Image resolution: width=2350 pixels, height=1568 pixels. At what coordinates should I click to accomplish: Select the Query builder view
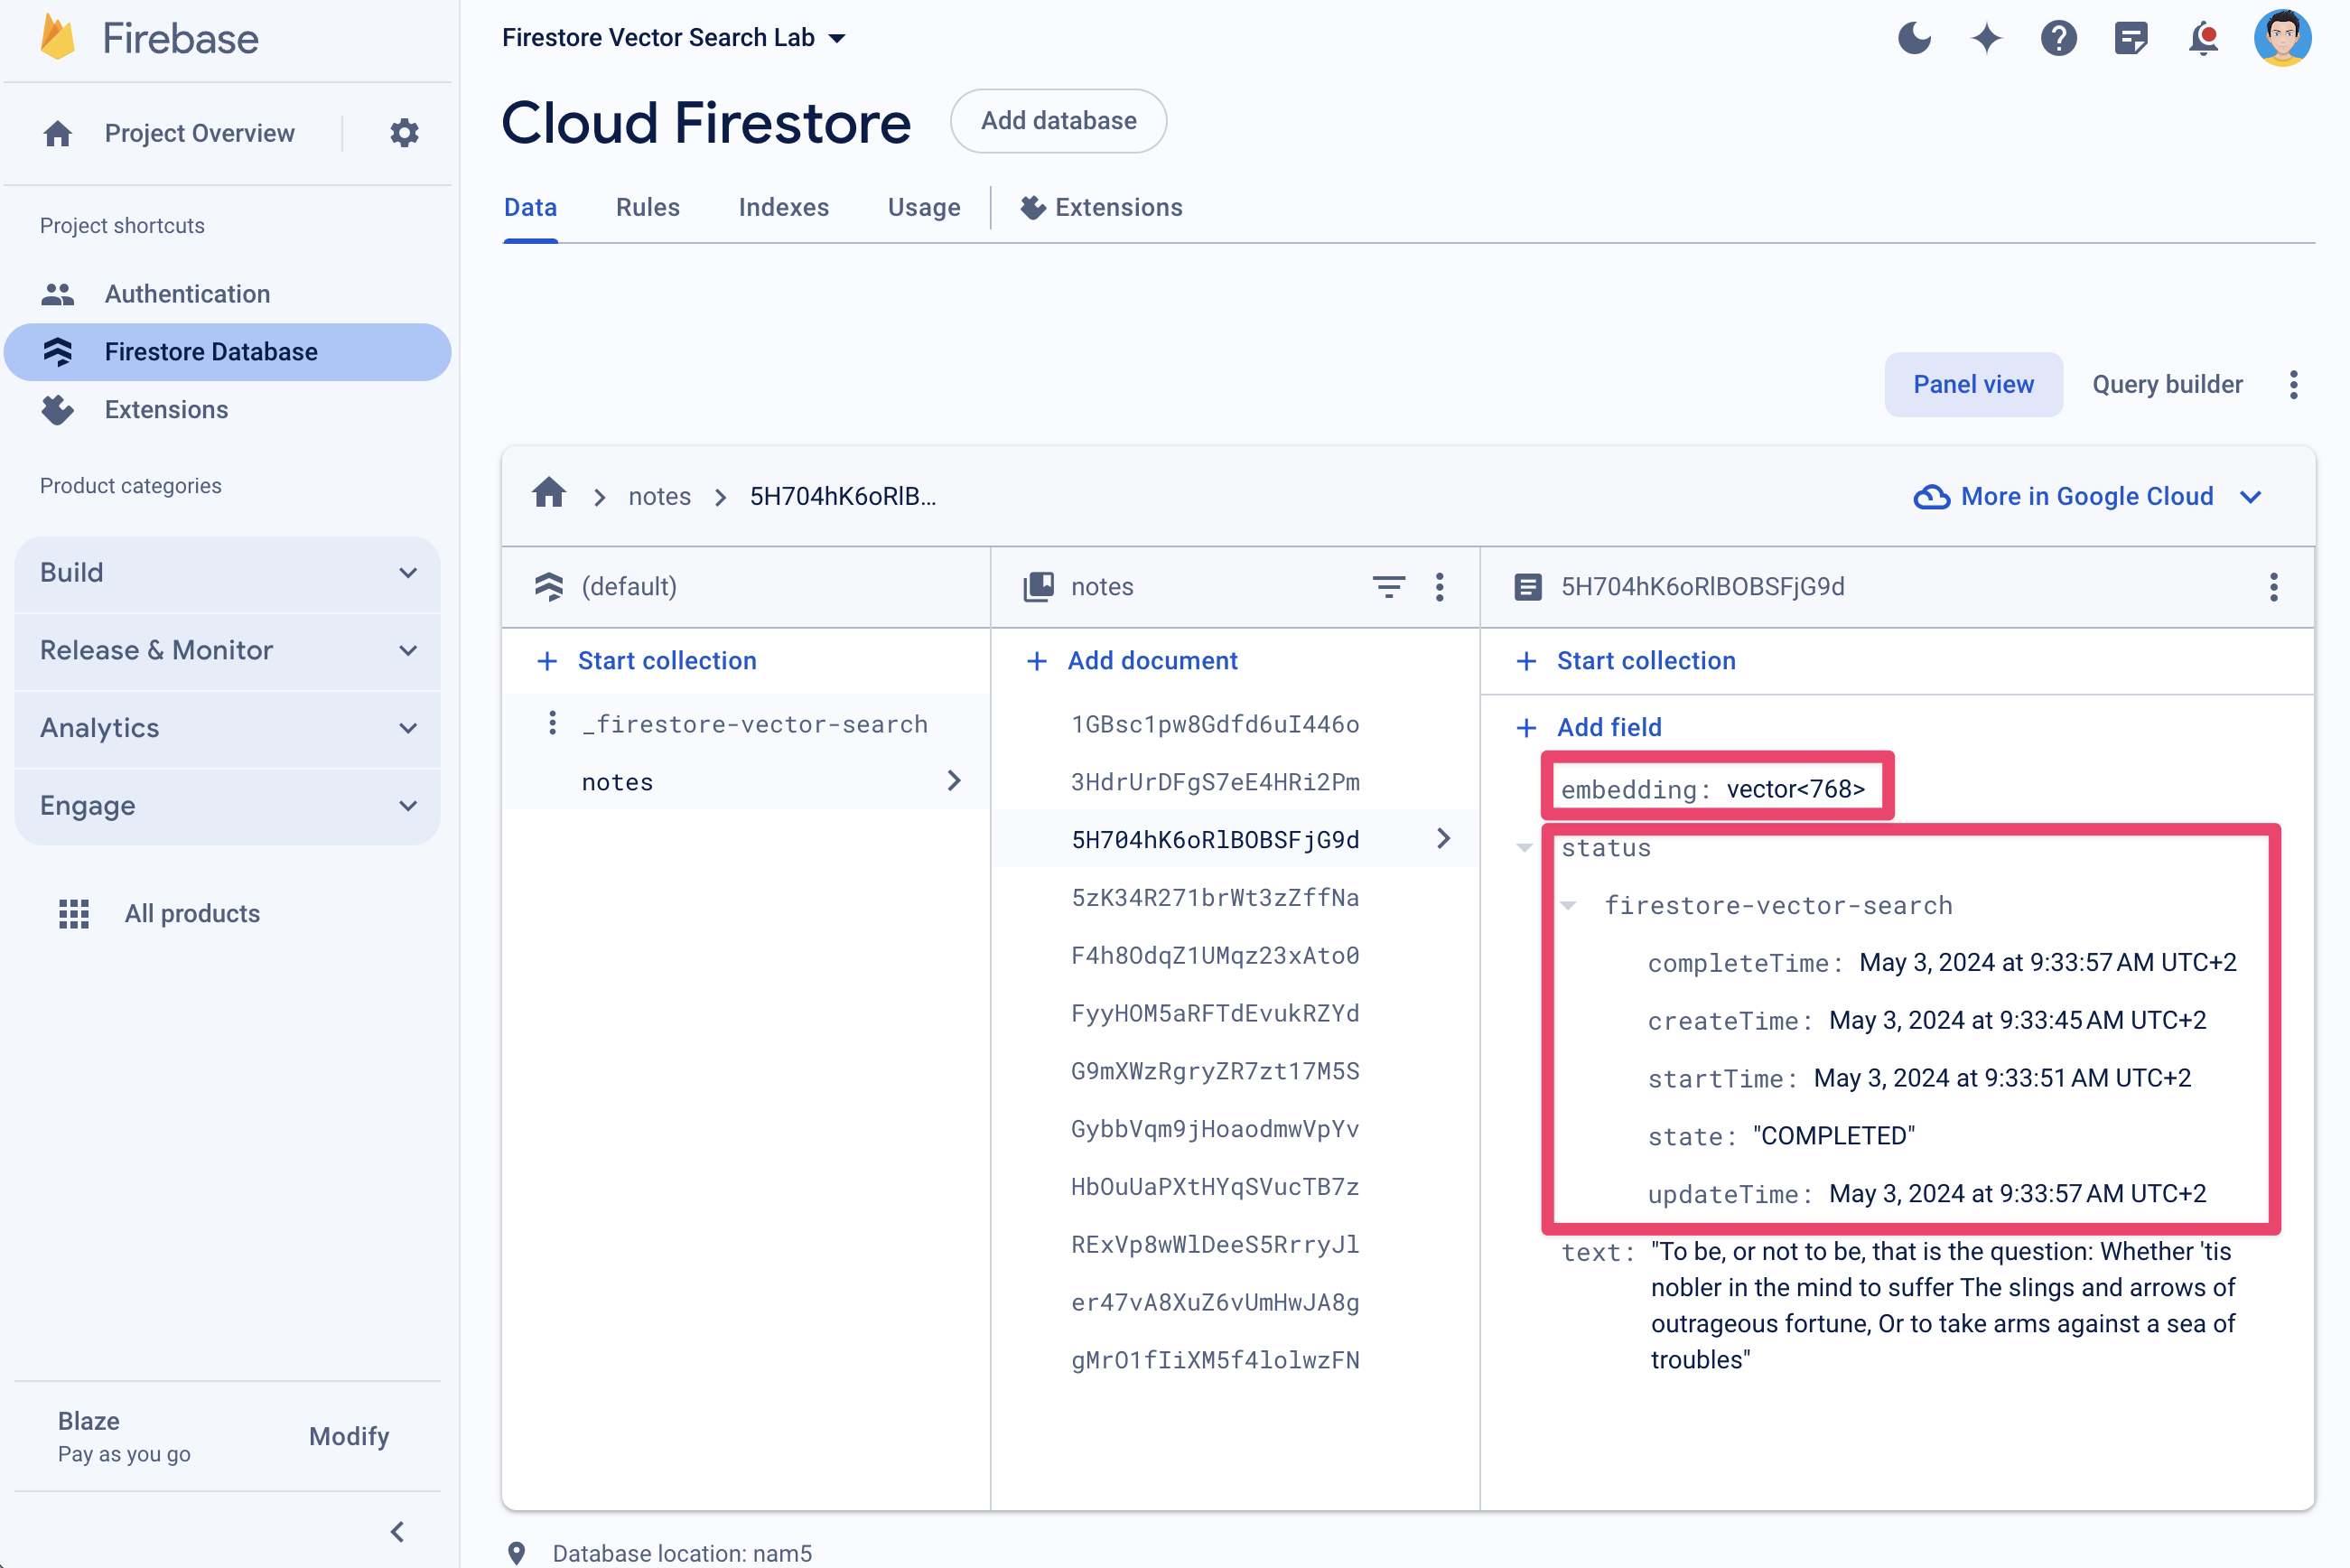pos(2168,383)
